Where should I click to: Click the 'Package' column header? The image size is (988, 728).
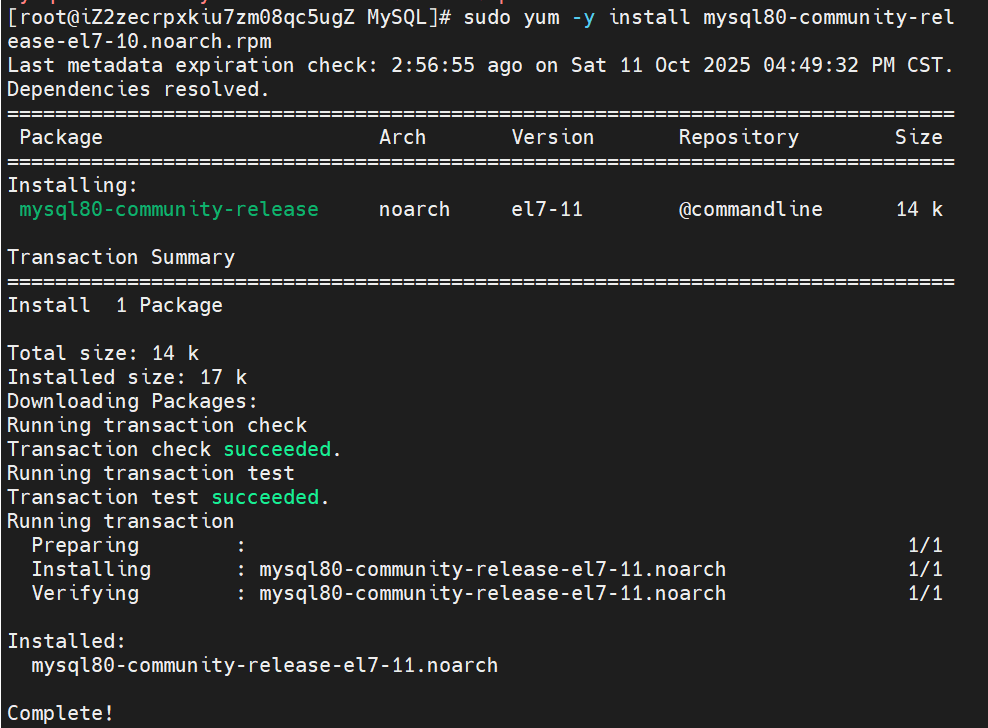[x=61, y=137]
